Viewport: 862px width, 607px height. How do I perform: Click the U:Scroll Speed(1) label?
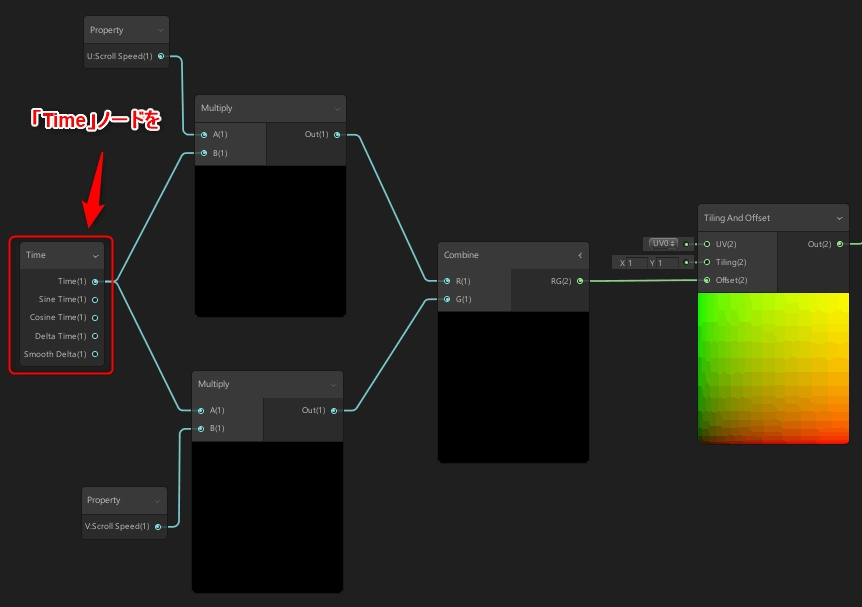coord(119,56)
